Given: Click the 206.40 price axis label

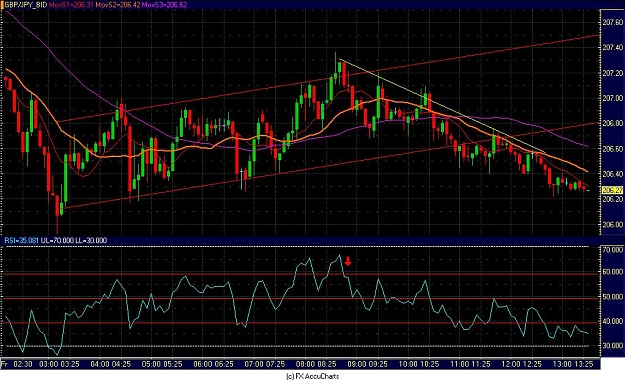Looking at the screenshot, I should 613,174.
